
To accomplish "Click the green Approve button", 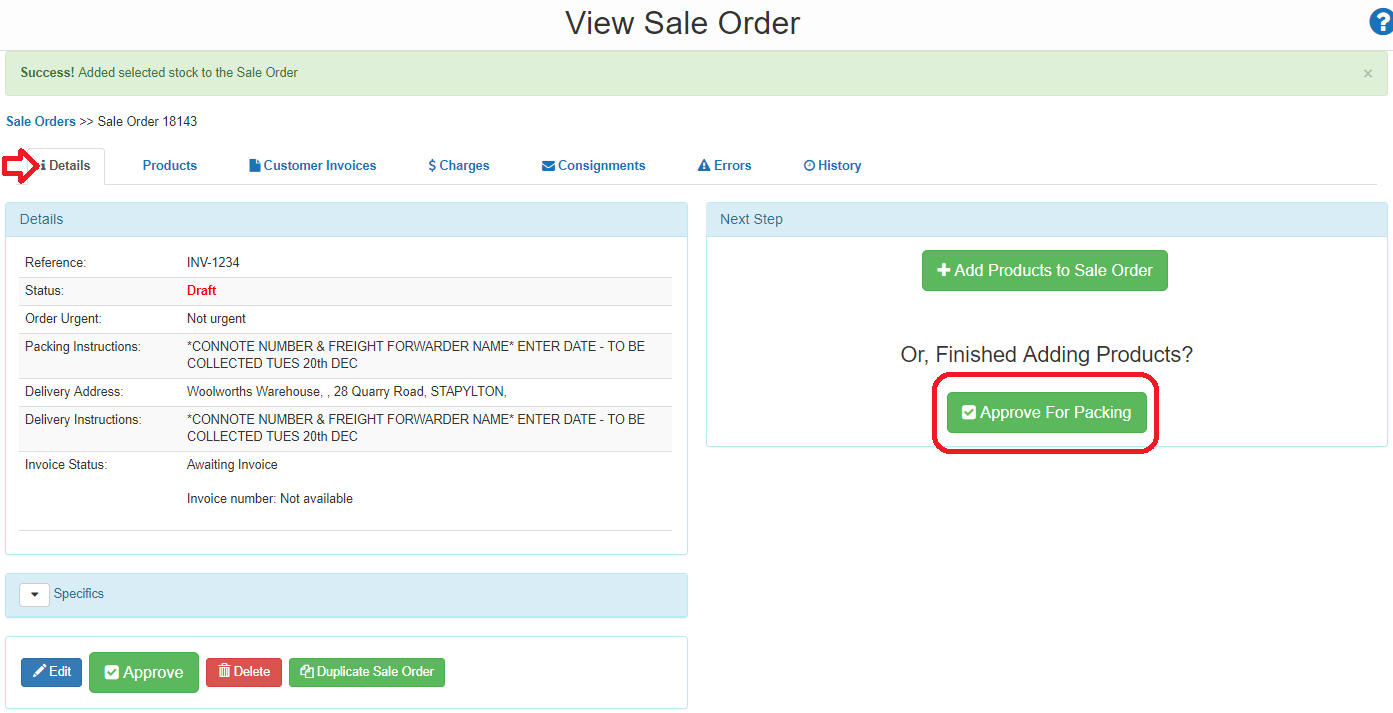I will (144, 672).
